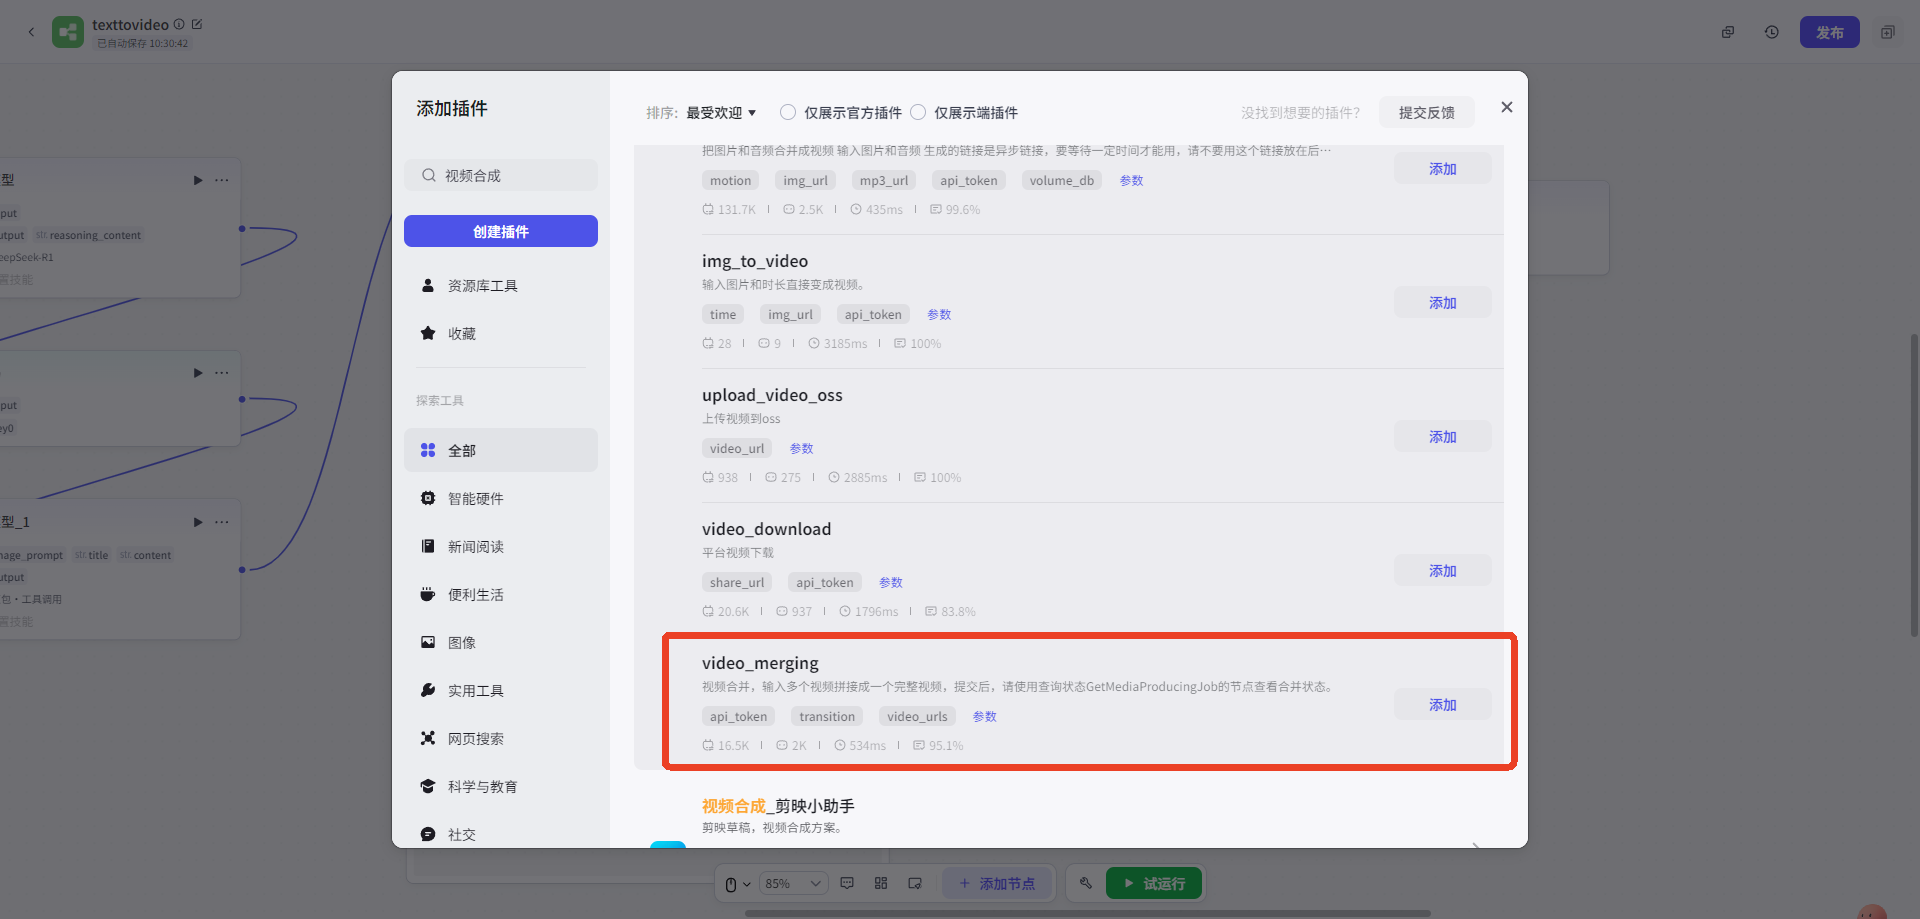
Task: Open 资源库工具 in sidebar
Action: tap(482, 286)
